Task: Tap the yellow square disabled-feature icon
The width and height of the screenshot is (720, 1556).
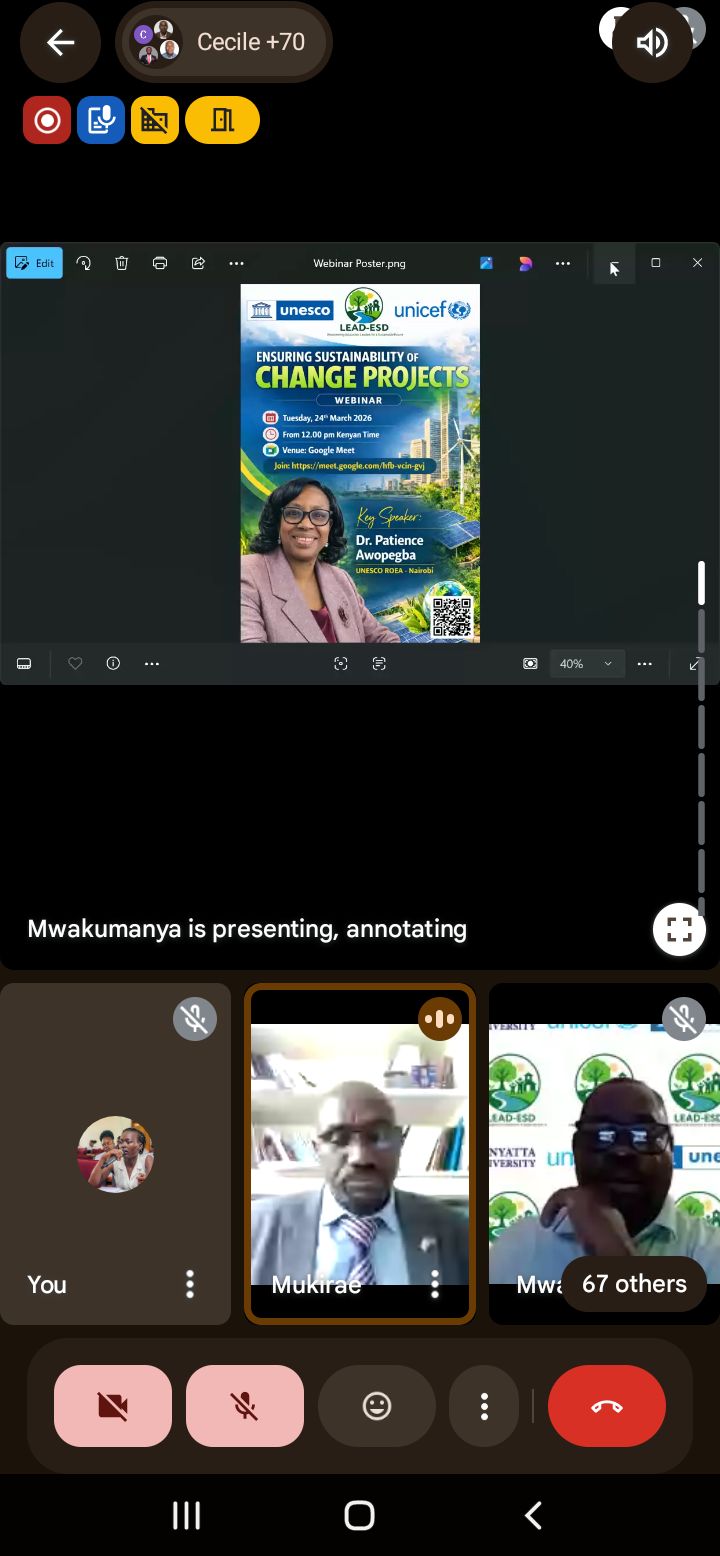Action: click(155, 121)
